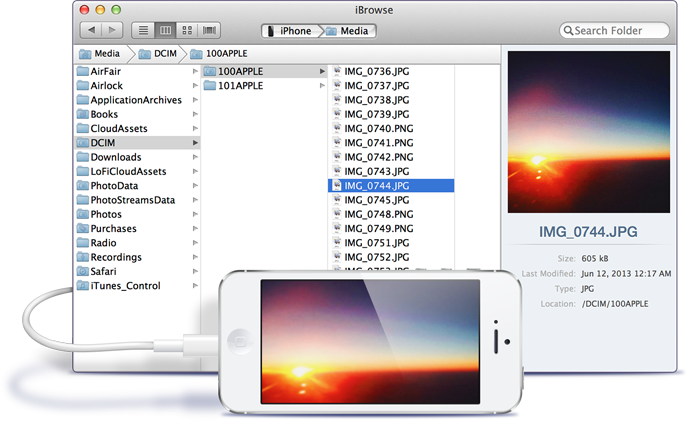Viewport: 687px width, 421px height.
Task: Expand arrow next to Photos
Action: point(195,214)
